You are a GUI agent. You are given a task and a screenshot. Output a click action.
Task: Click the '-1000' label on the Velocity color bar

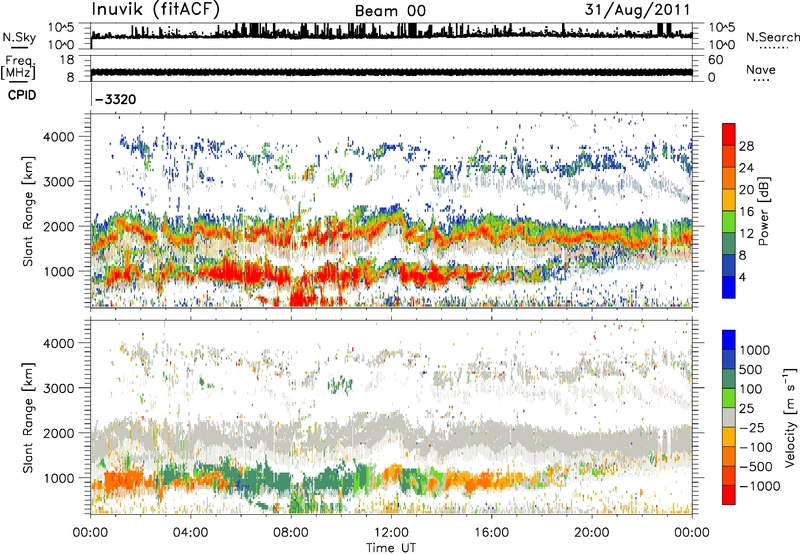[760, 486]
